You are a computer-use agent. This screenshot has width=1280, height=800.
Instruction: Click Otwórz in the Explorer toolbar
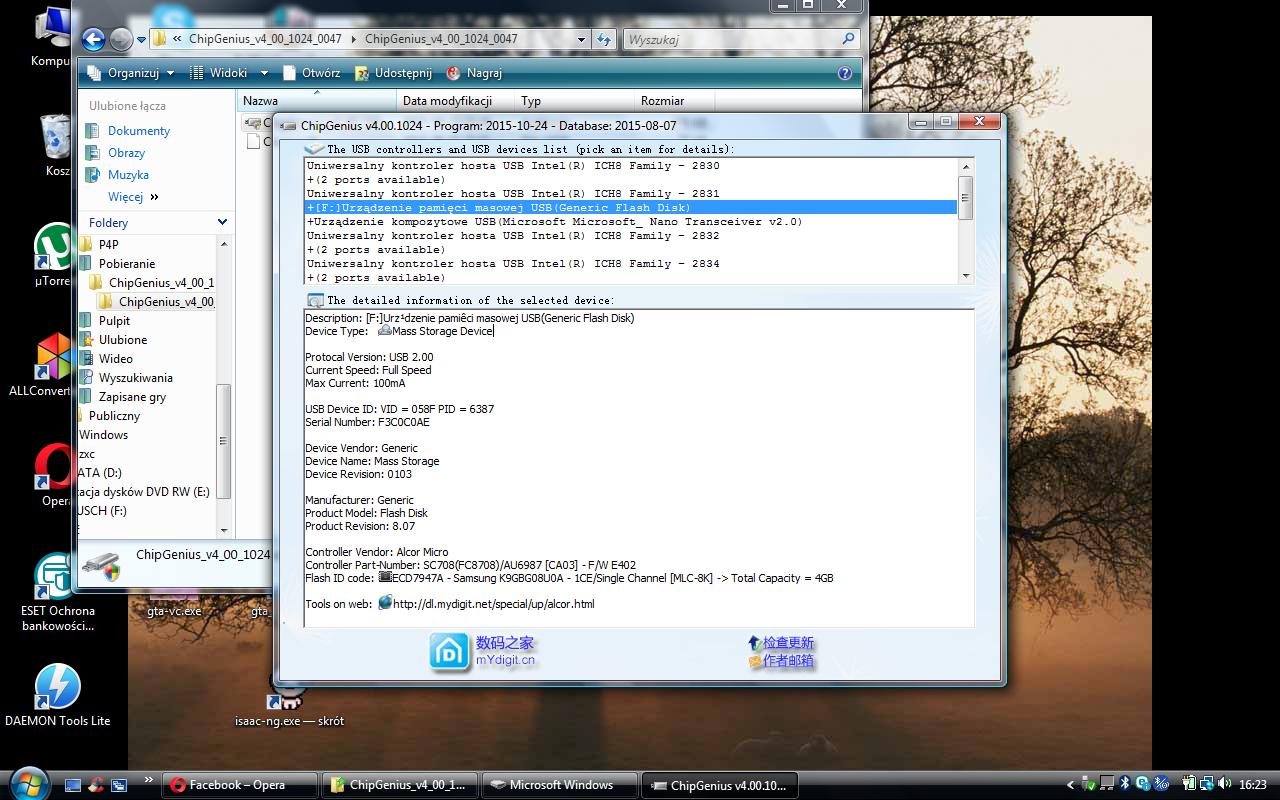pos(311,73)
